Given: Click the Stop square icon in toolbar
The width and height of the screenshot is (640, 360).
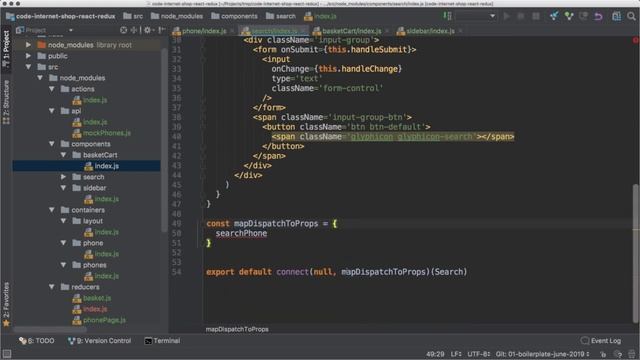Looking at the screenshot, I should [536, 16].
